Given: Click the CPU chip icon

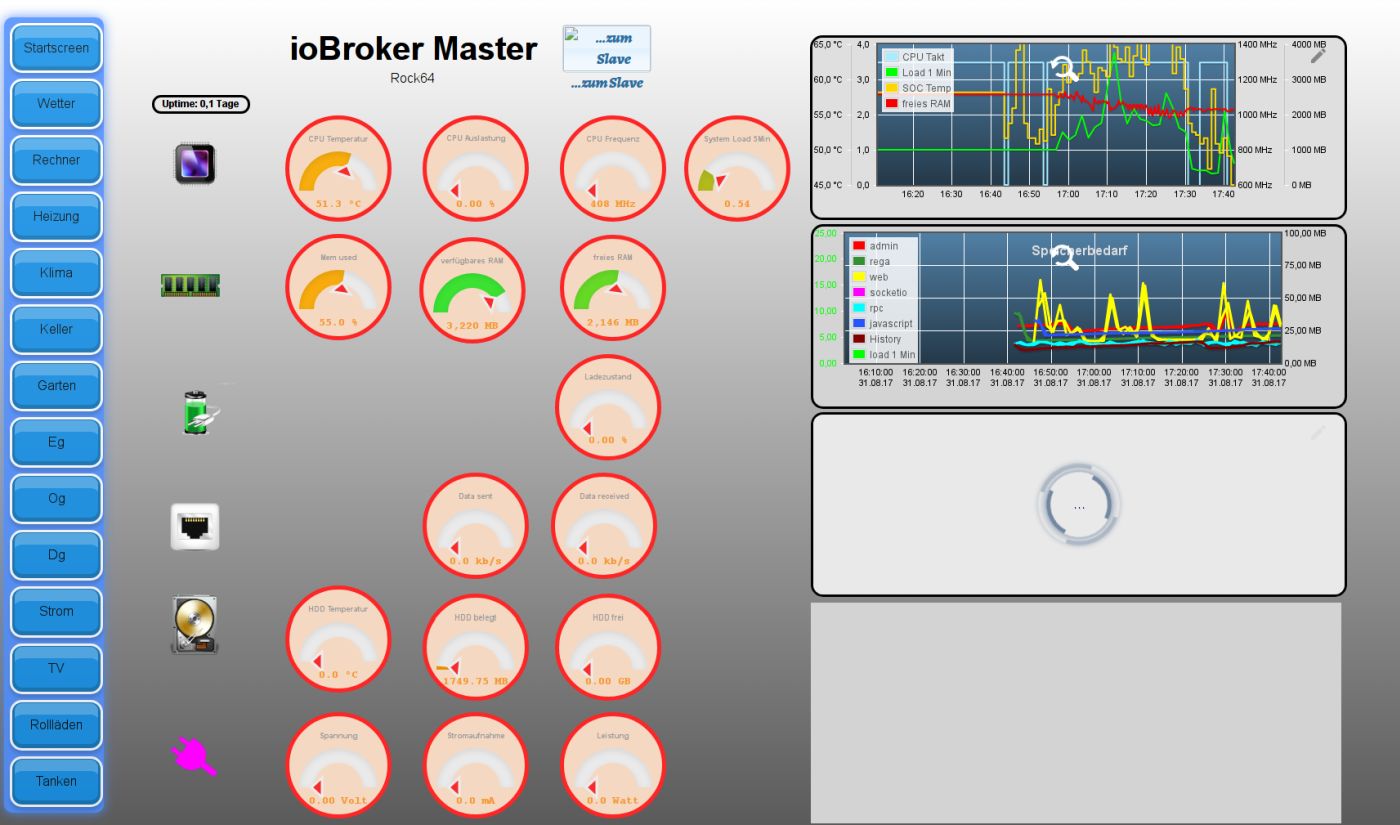Looking at the screenshot, I should click(x=195, y=163).
